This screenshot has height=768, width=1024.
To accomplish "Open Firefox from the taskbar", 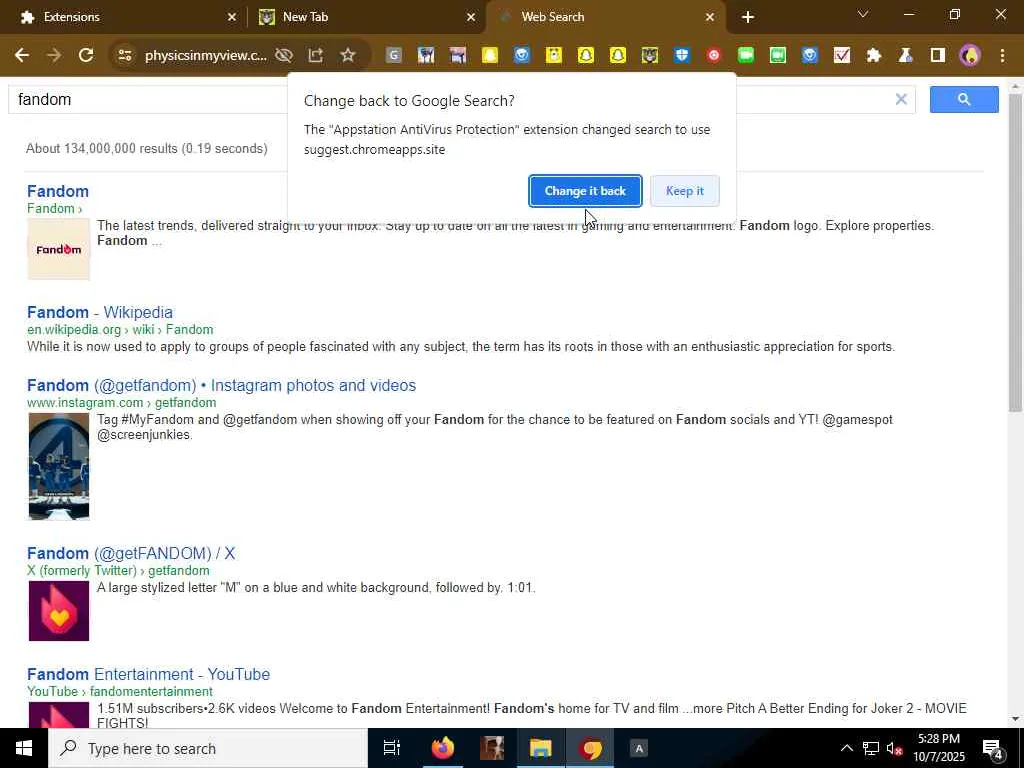I will [x=443, y=748].
